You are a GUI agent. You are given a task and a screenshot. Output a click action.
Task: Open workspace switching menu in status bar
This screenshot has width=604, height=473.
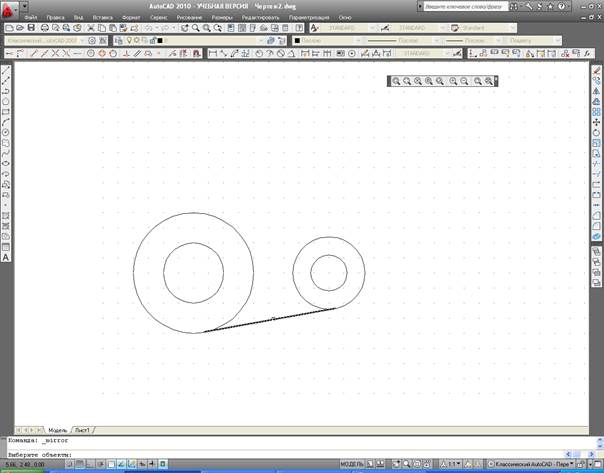tap(531, 464)
